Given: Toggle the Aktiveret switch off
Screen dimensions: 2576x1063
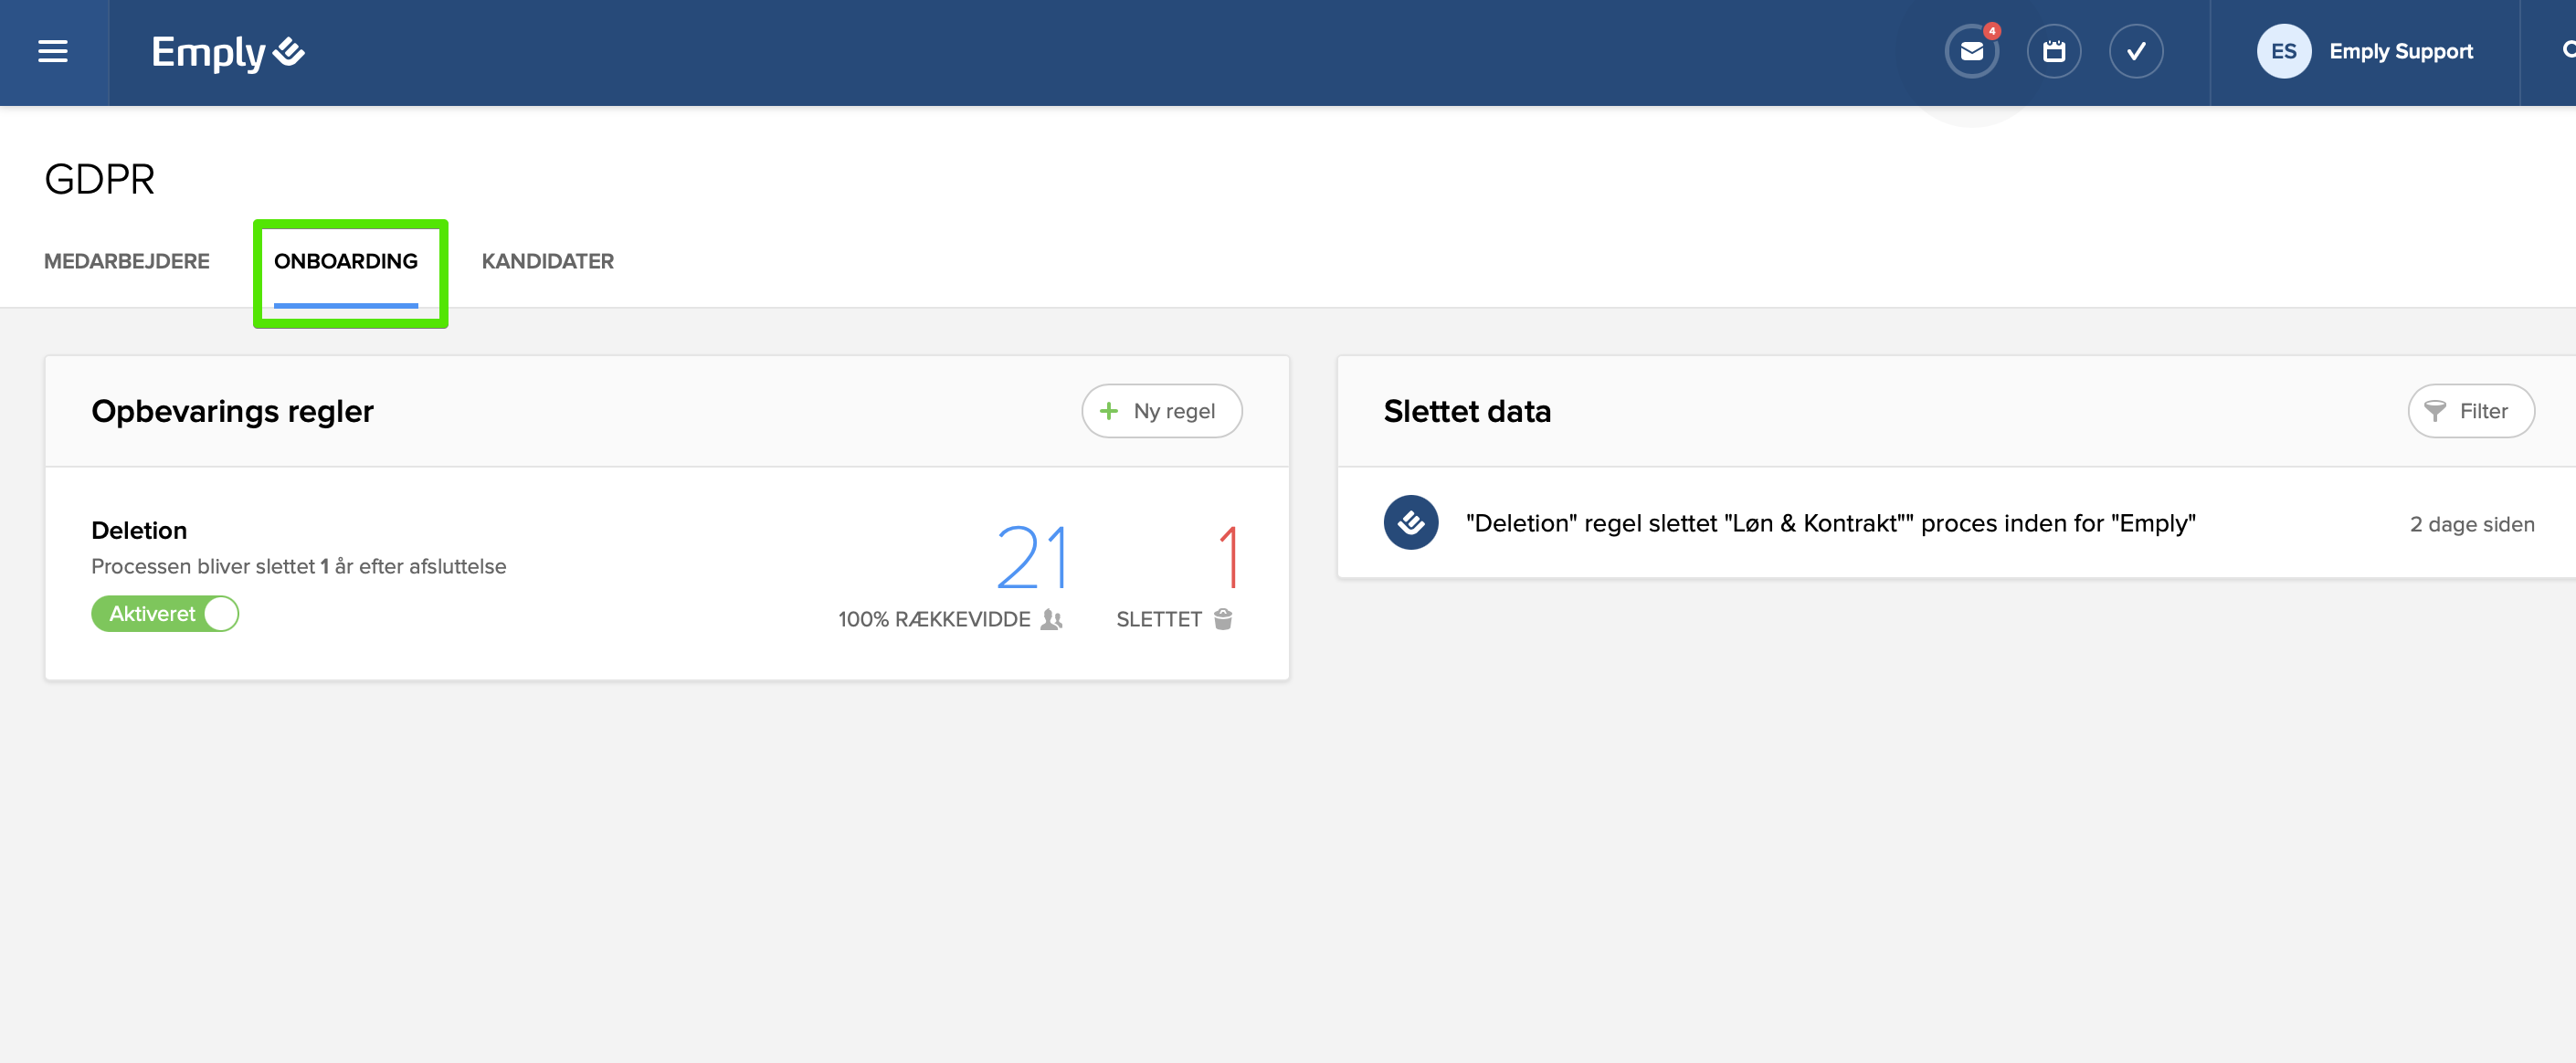Looking at the screenshot, I should (x=165, y=614).
